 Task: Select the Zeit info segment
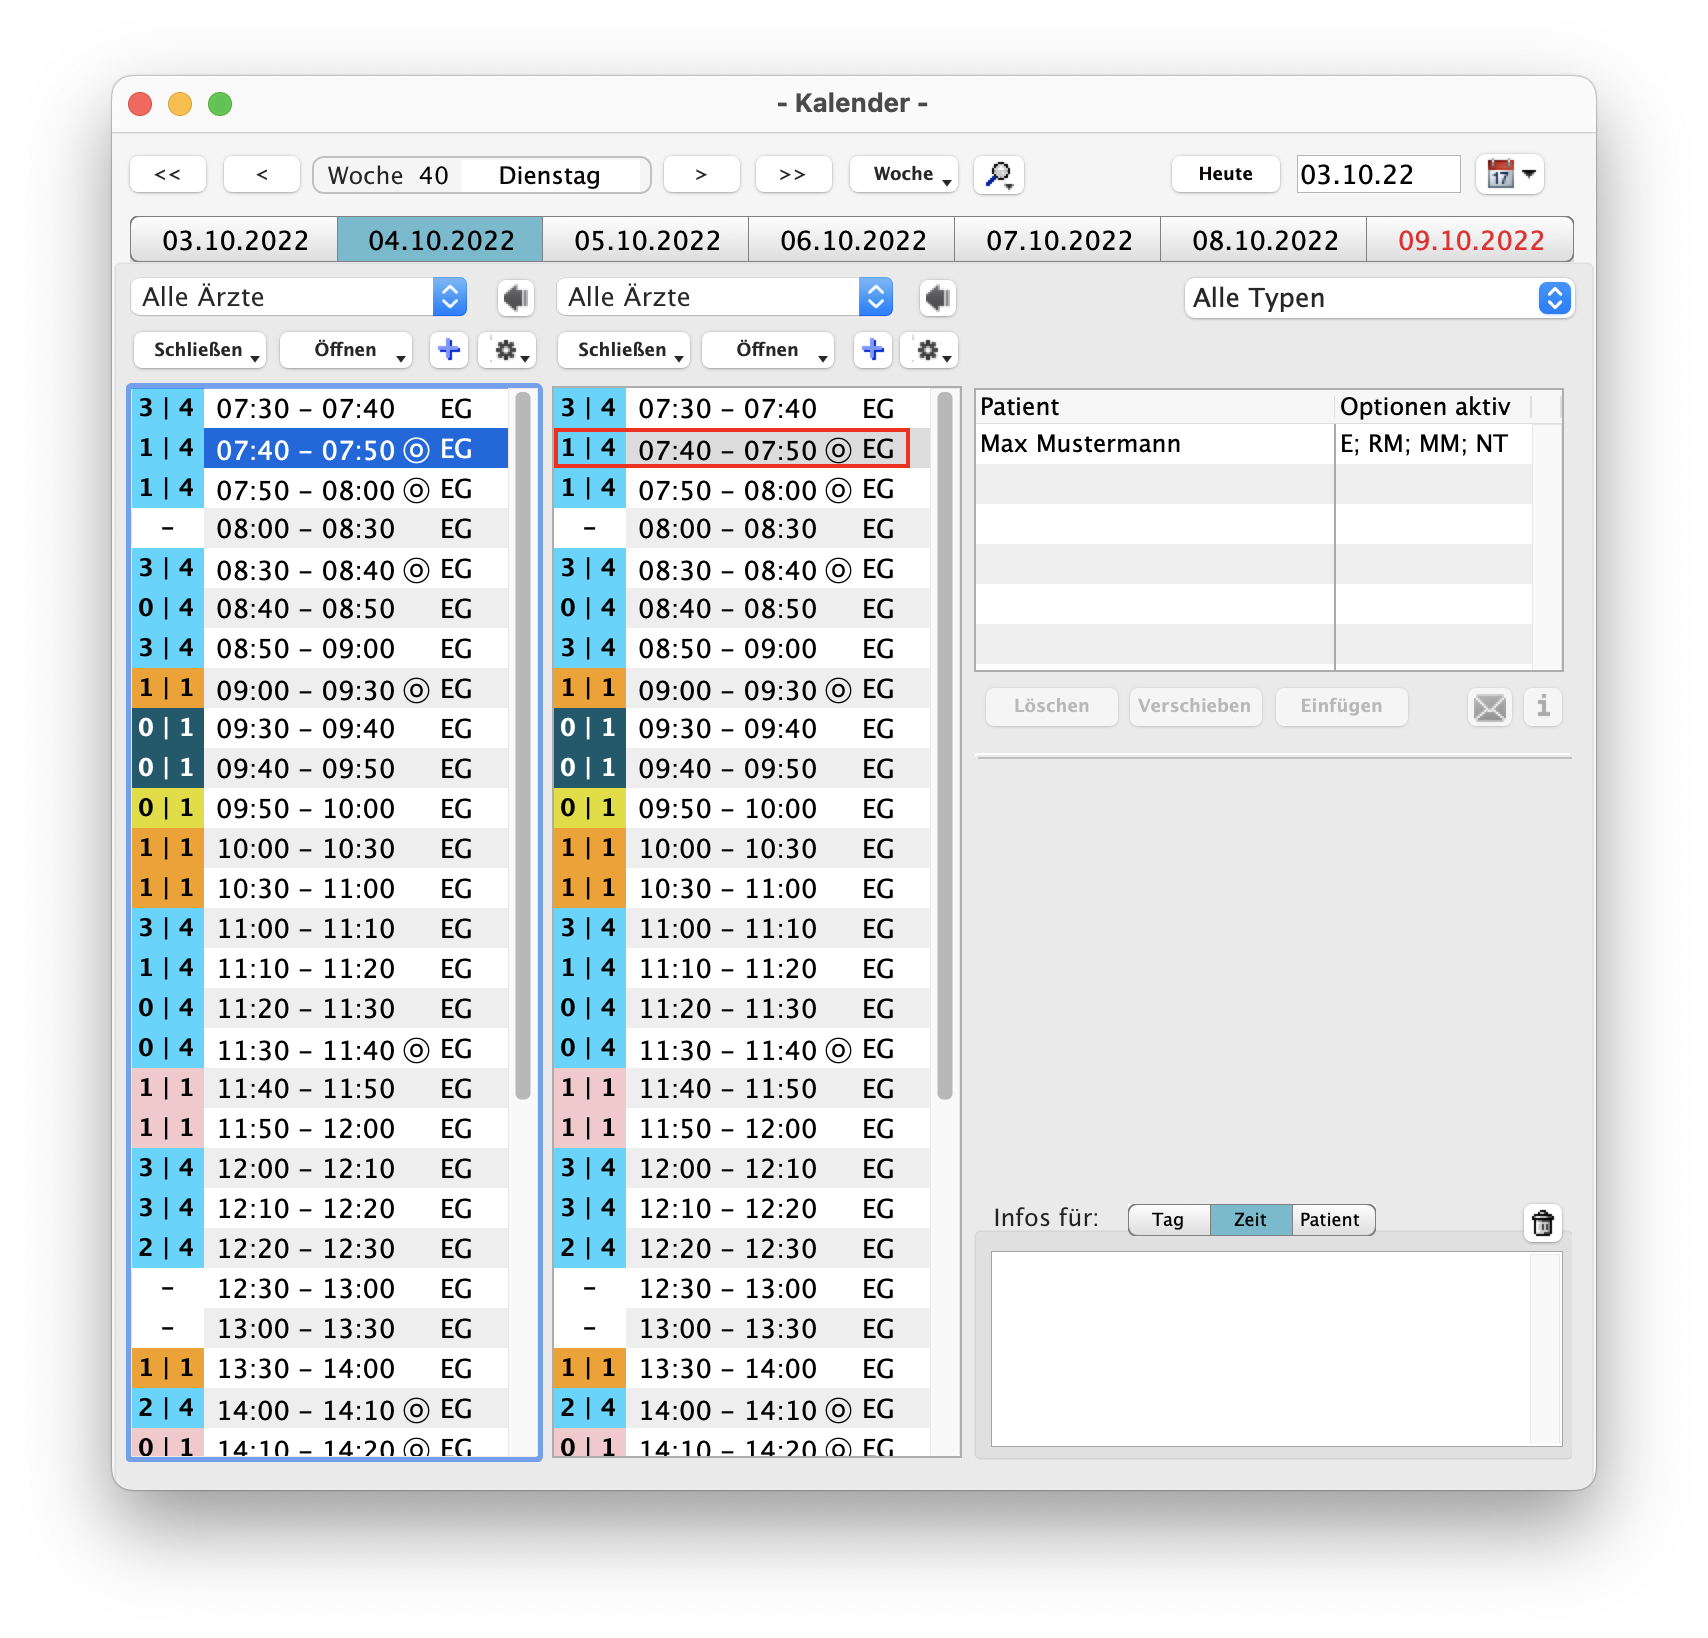[x=1250, y=1220]
